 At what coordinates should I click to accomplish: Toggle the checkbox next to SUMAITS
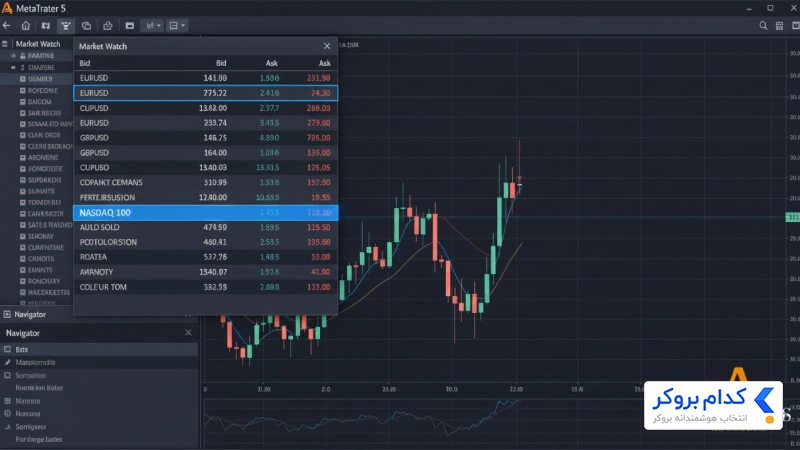click(22, 191)
